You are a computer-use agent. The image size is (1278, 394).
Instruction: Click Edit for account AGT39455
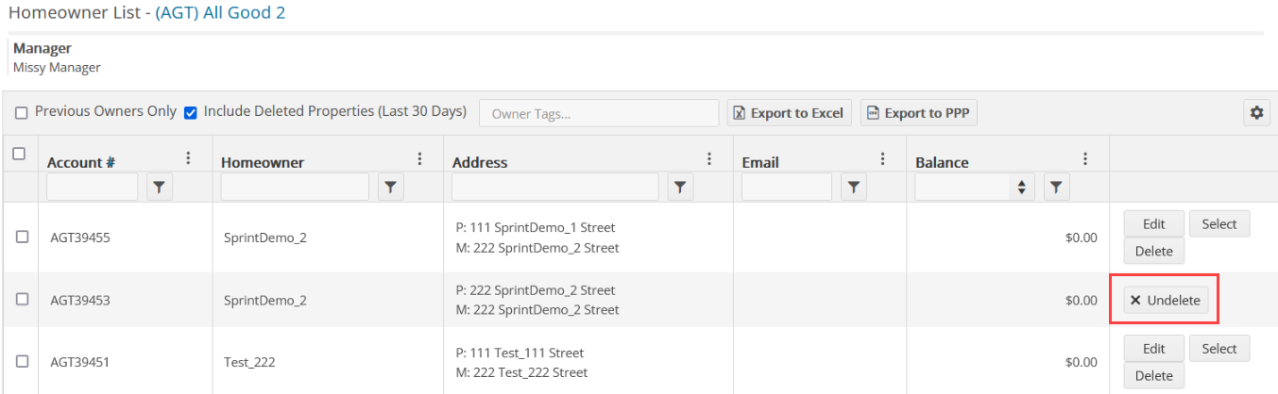pos(1154,224)
